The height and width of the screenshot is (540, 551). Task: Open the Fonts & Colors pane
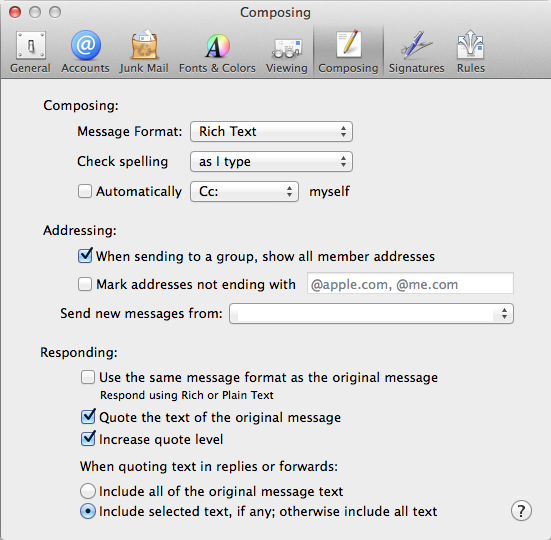tap(217, 52)
